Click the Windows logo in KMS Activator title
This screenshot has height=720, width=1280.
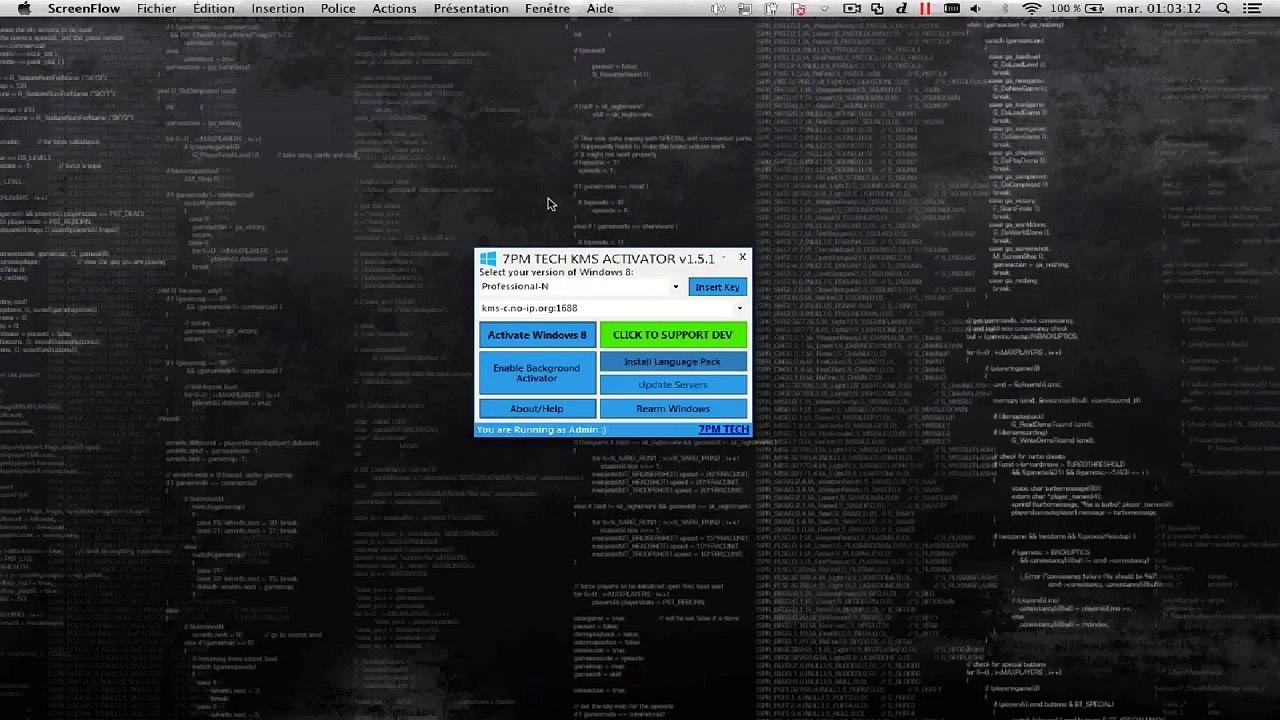click(x=487, y=260)
